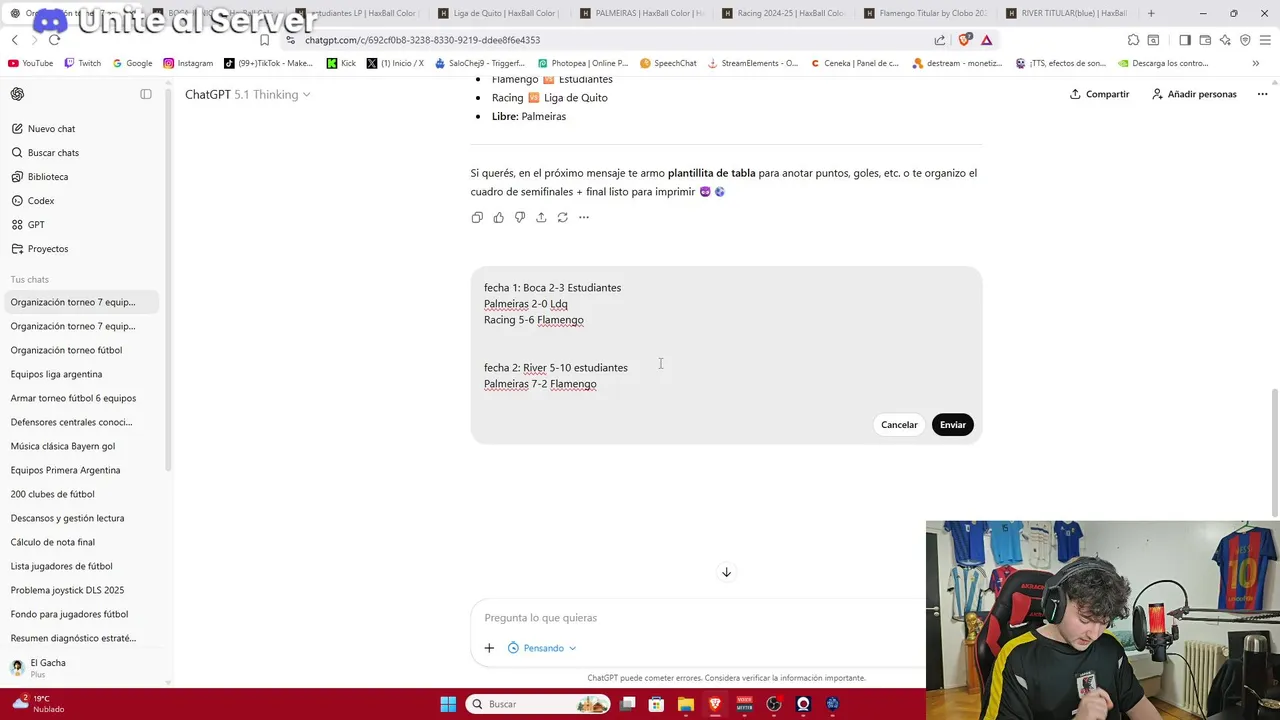Click the Compartir button
Viewport: 1280px width, 720px height.
coord(1099,94)
